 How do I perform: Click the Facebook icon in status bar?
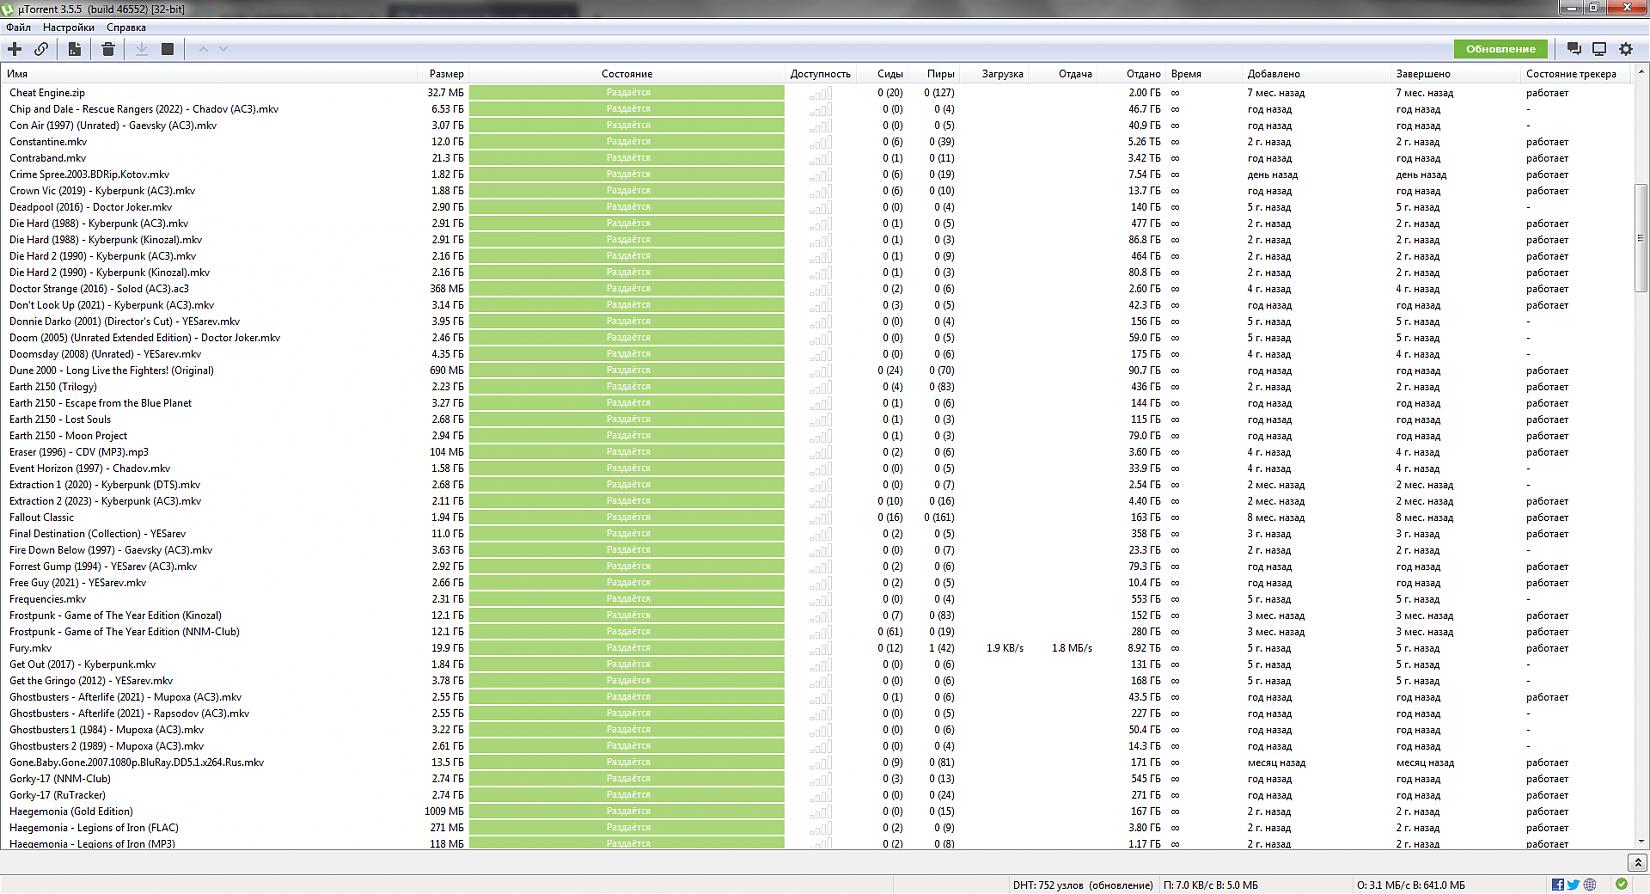point(1558,885)
